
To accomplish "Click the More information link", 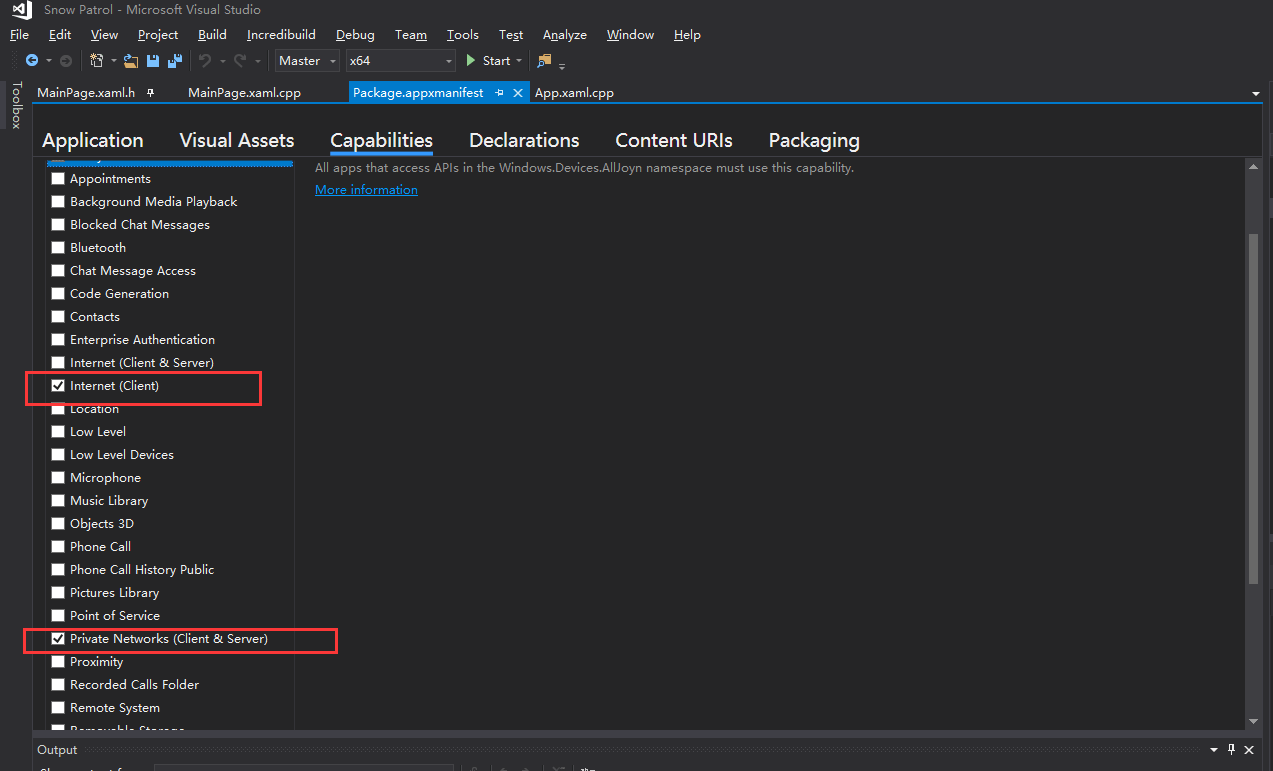I will [x=366, y=189].
